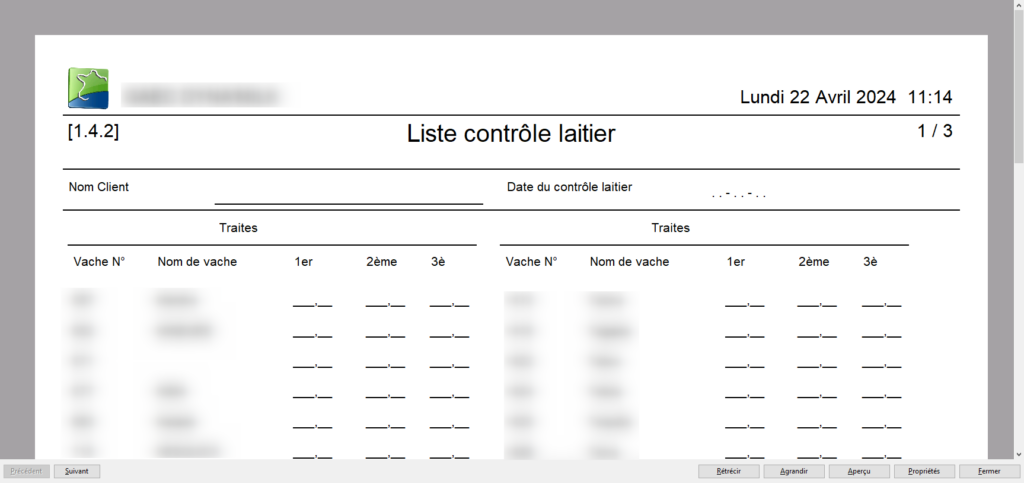Click the scrollbar's up arrow
The width and height of the screenshot is (1024, 483).
(1017, 6)
